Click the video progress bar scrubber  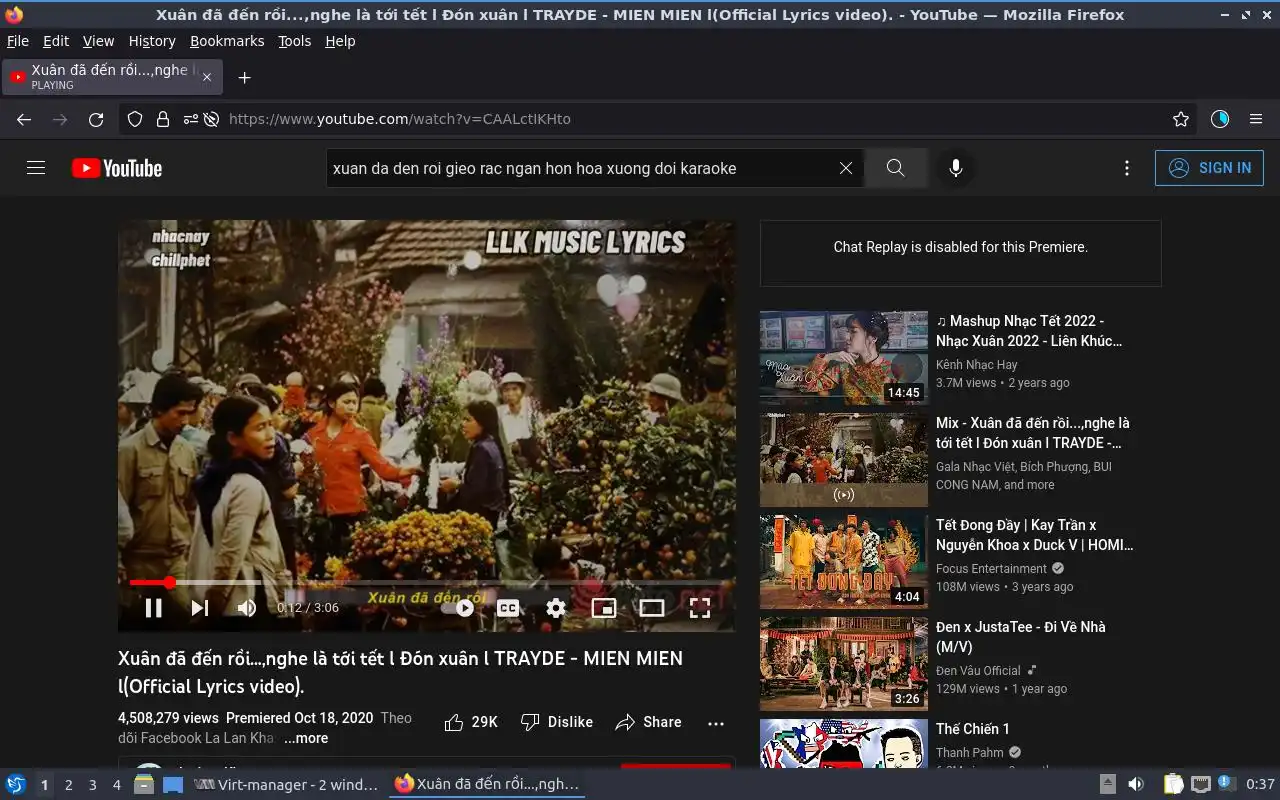169,582
